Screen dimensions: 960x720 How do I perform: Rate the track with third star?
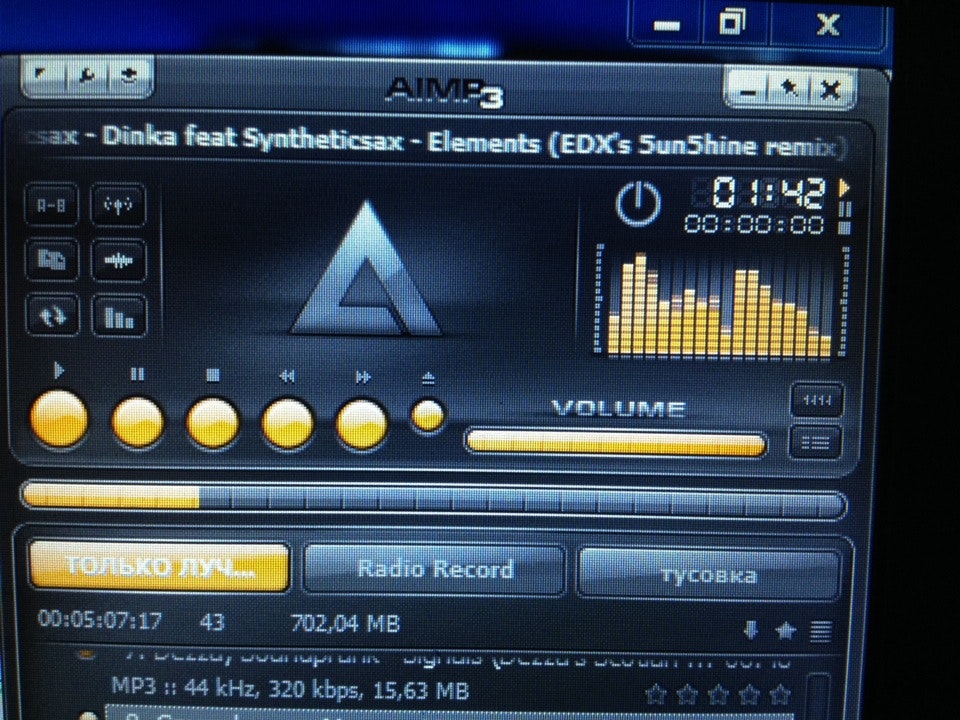718,695
